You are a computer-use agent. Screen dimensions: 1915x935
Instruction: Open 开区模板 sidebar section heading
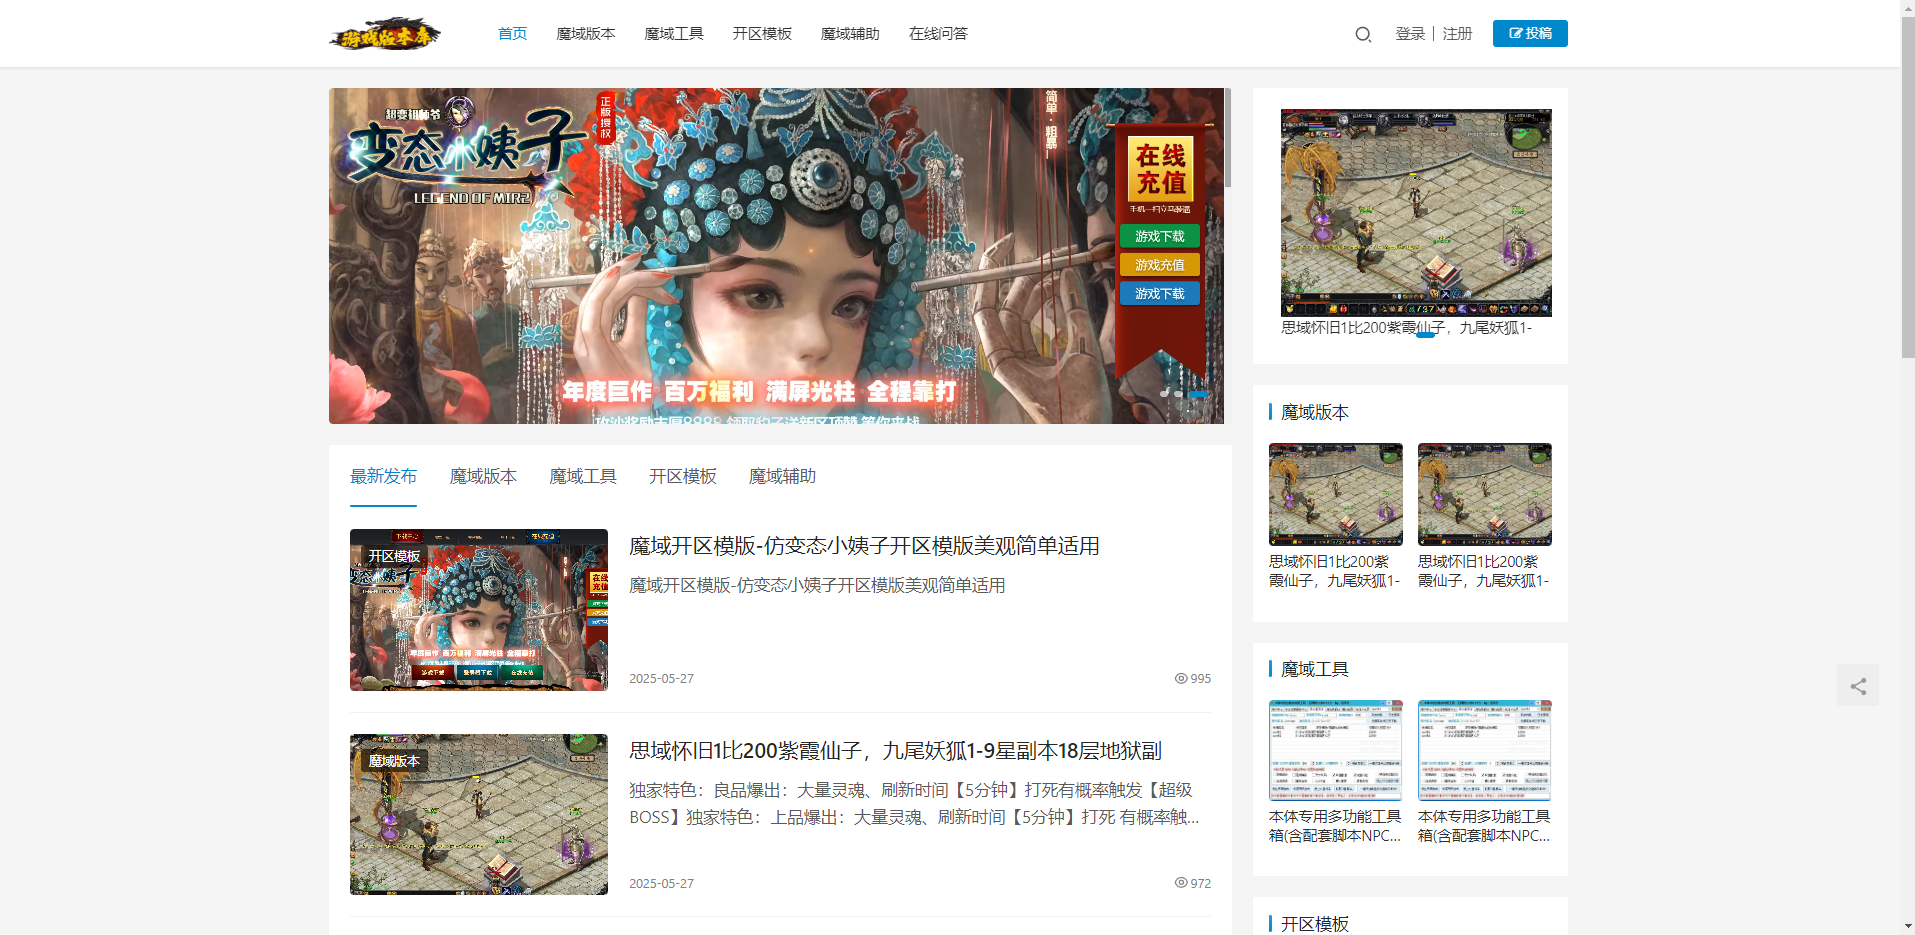1315,924
